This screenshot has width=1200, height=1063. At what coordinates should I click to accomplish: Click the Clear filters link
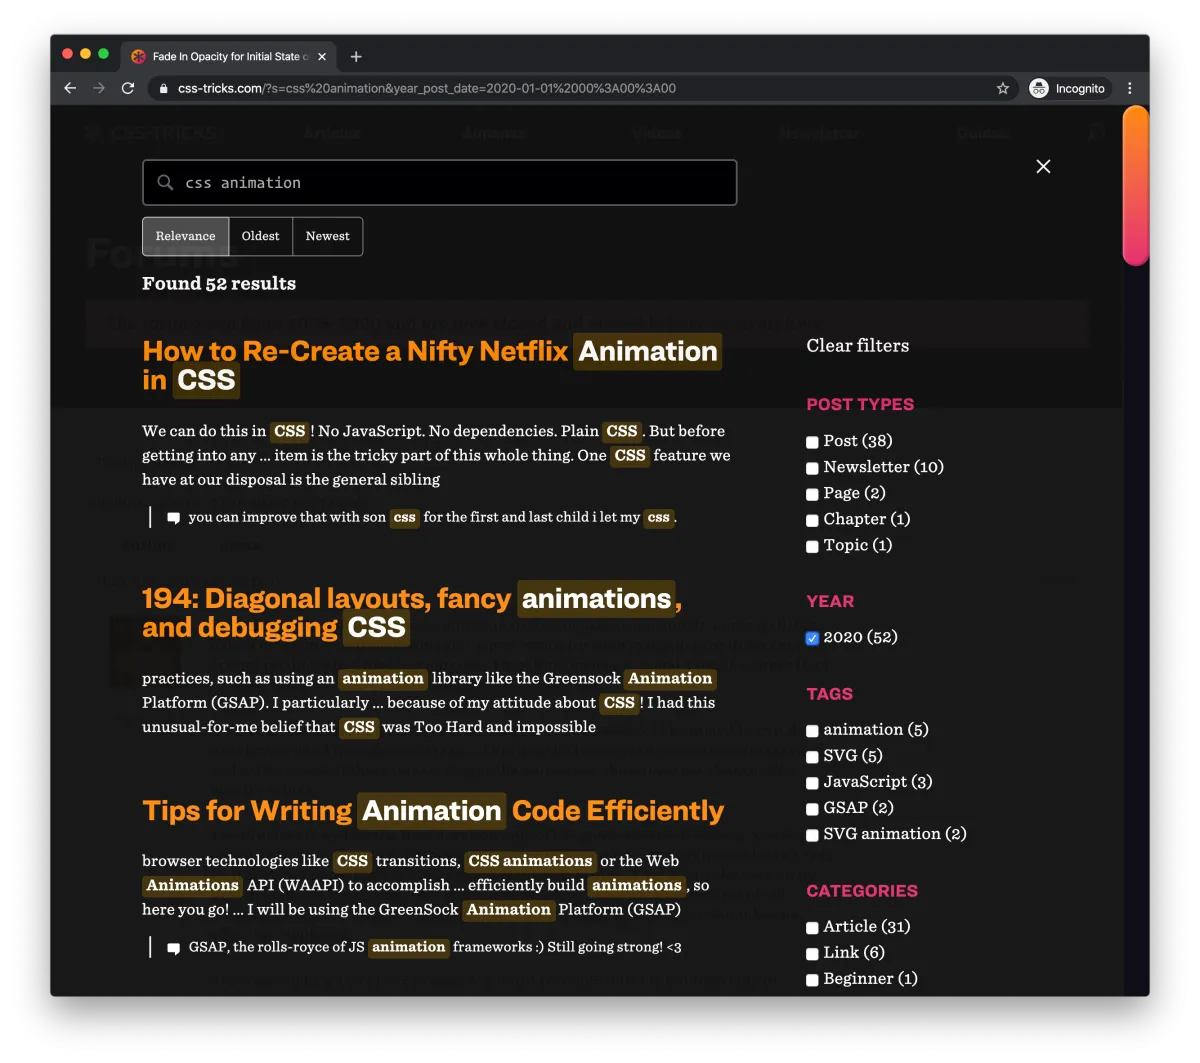pos(858,346)
